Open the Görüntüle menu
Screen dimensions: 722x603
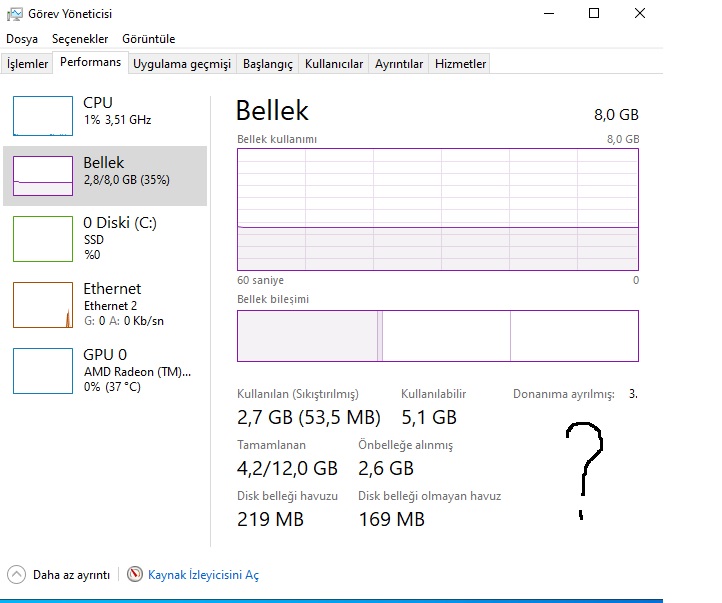click(x=148, y=39)
